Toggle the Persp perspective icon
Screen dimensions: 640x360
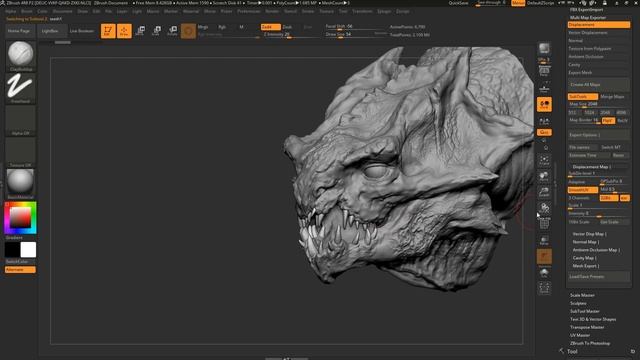[544, 72]
